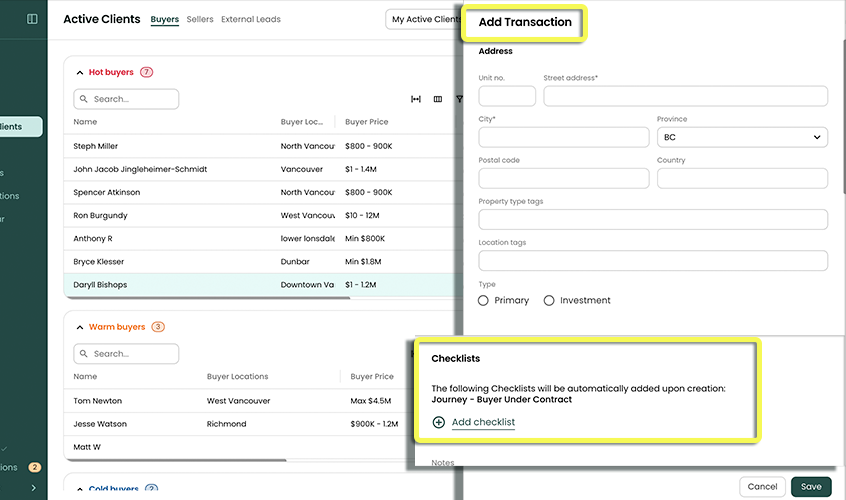Click the Hot buyers count badge
The image size is (846, 500).
[x=147, y=72]
